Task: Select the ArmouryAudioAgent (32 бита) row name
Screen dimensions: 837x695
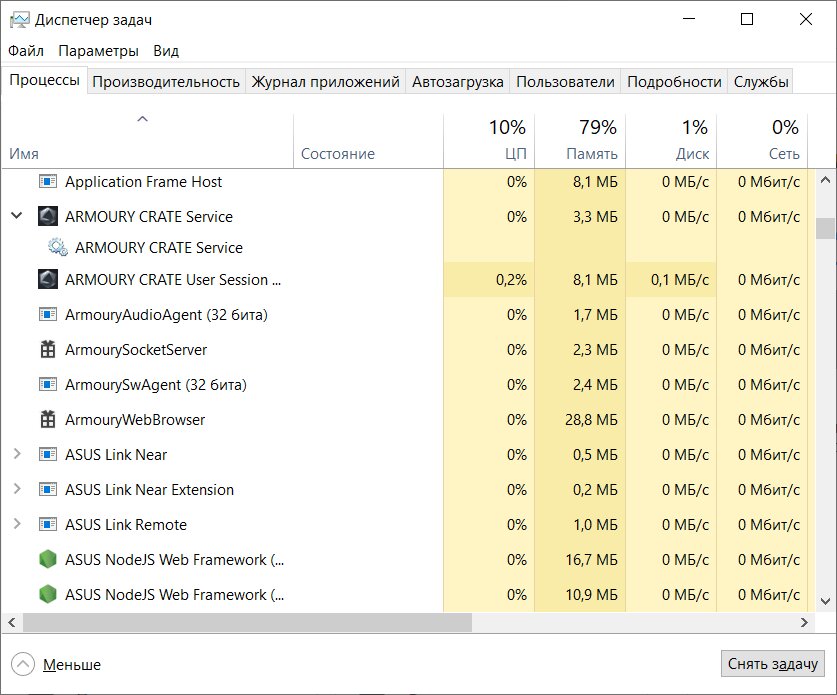Action: point(166,315)
